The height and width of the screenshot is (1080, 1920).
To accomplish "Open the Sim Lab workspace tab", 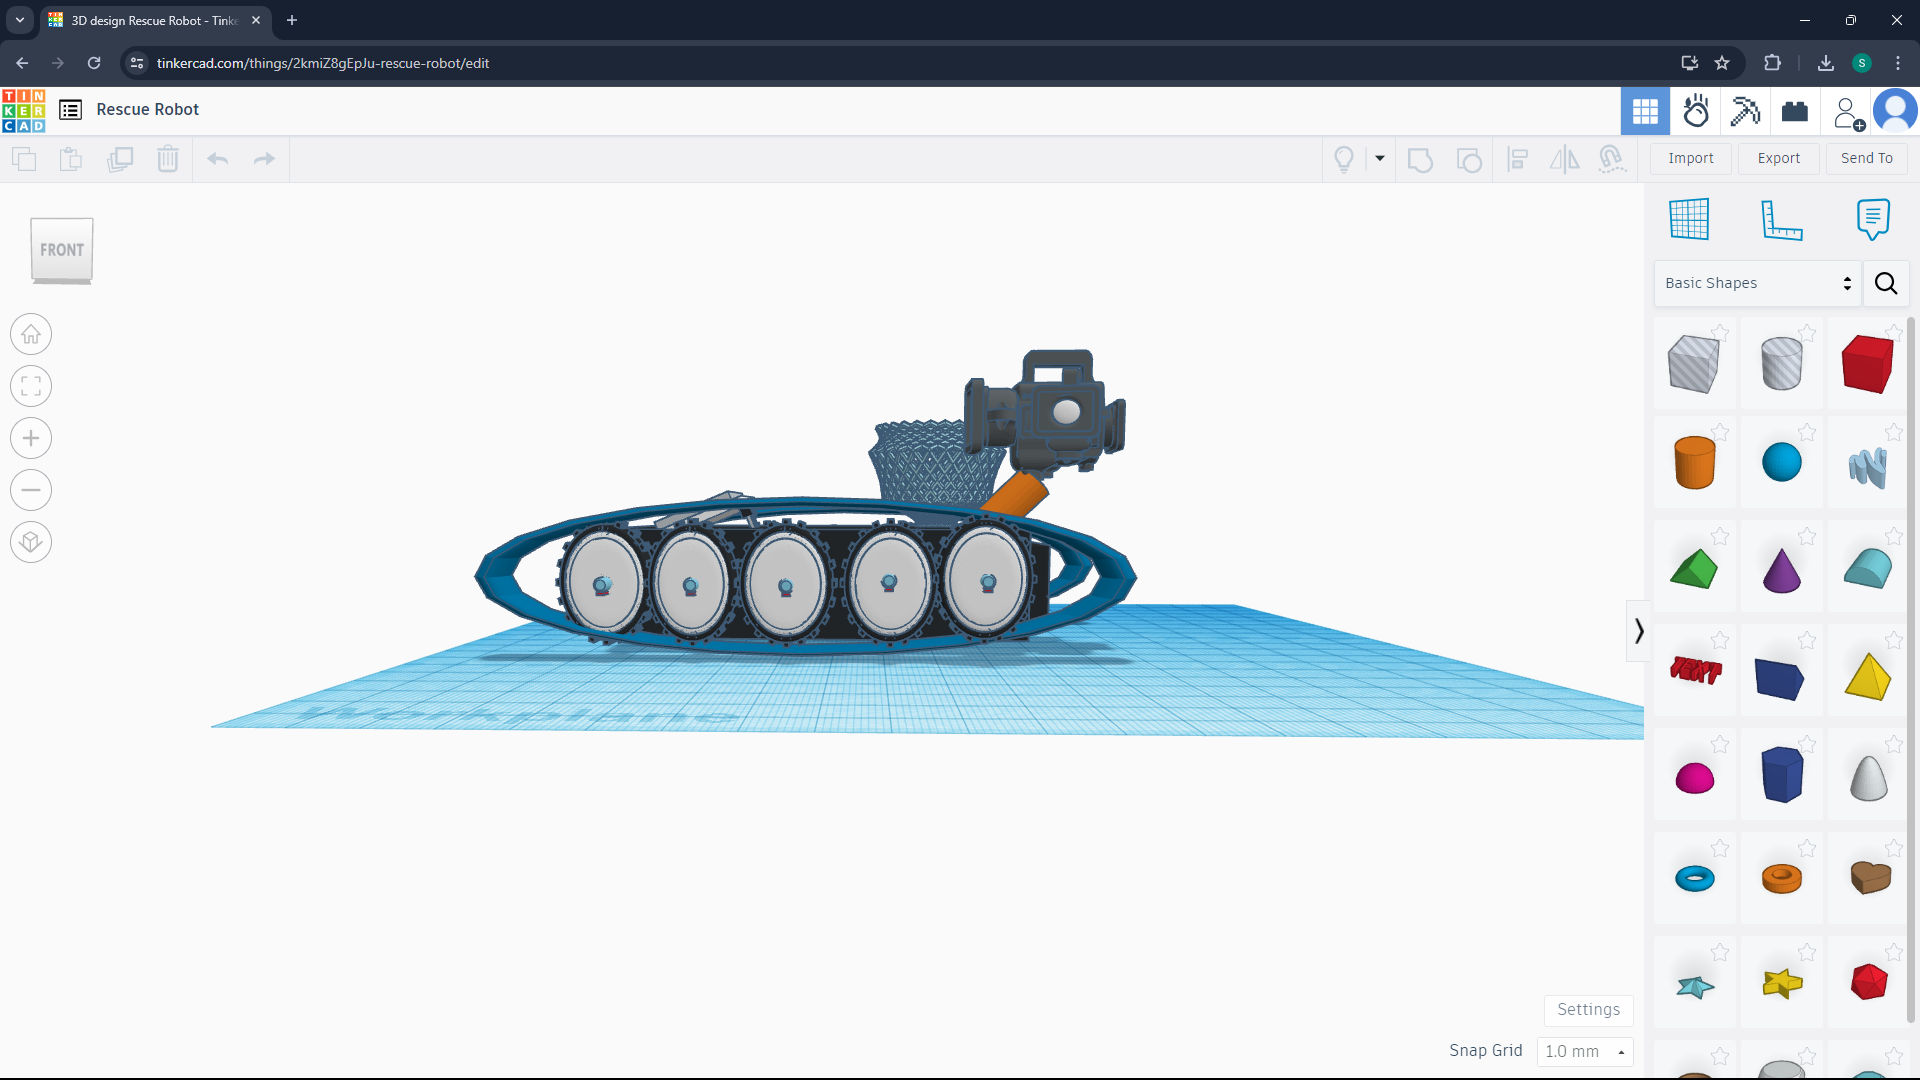I will click(1696, 111).
